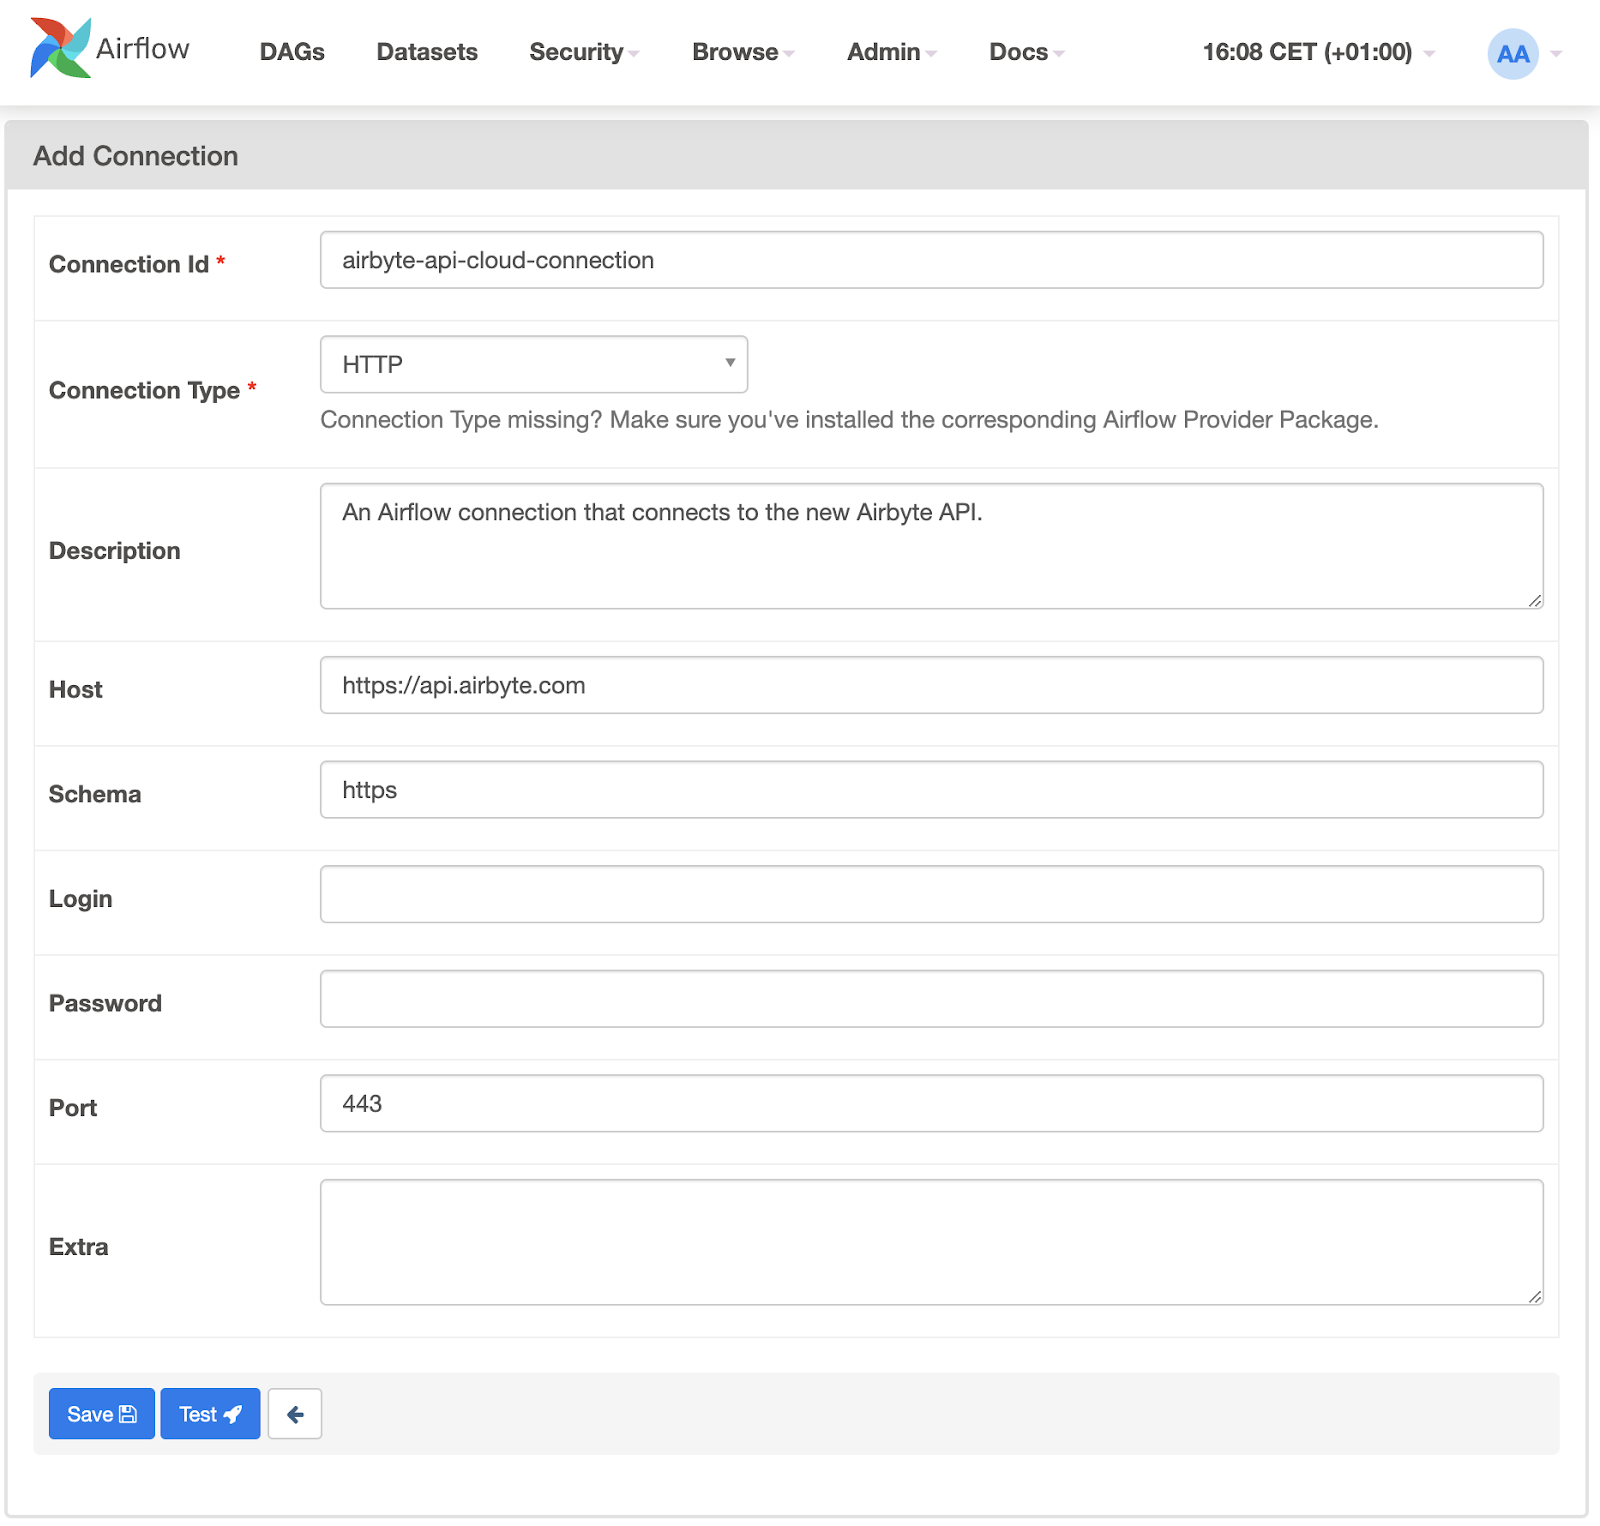Click the back arrow button

295,1413
